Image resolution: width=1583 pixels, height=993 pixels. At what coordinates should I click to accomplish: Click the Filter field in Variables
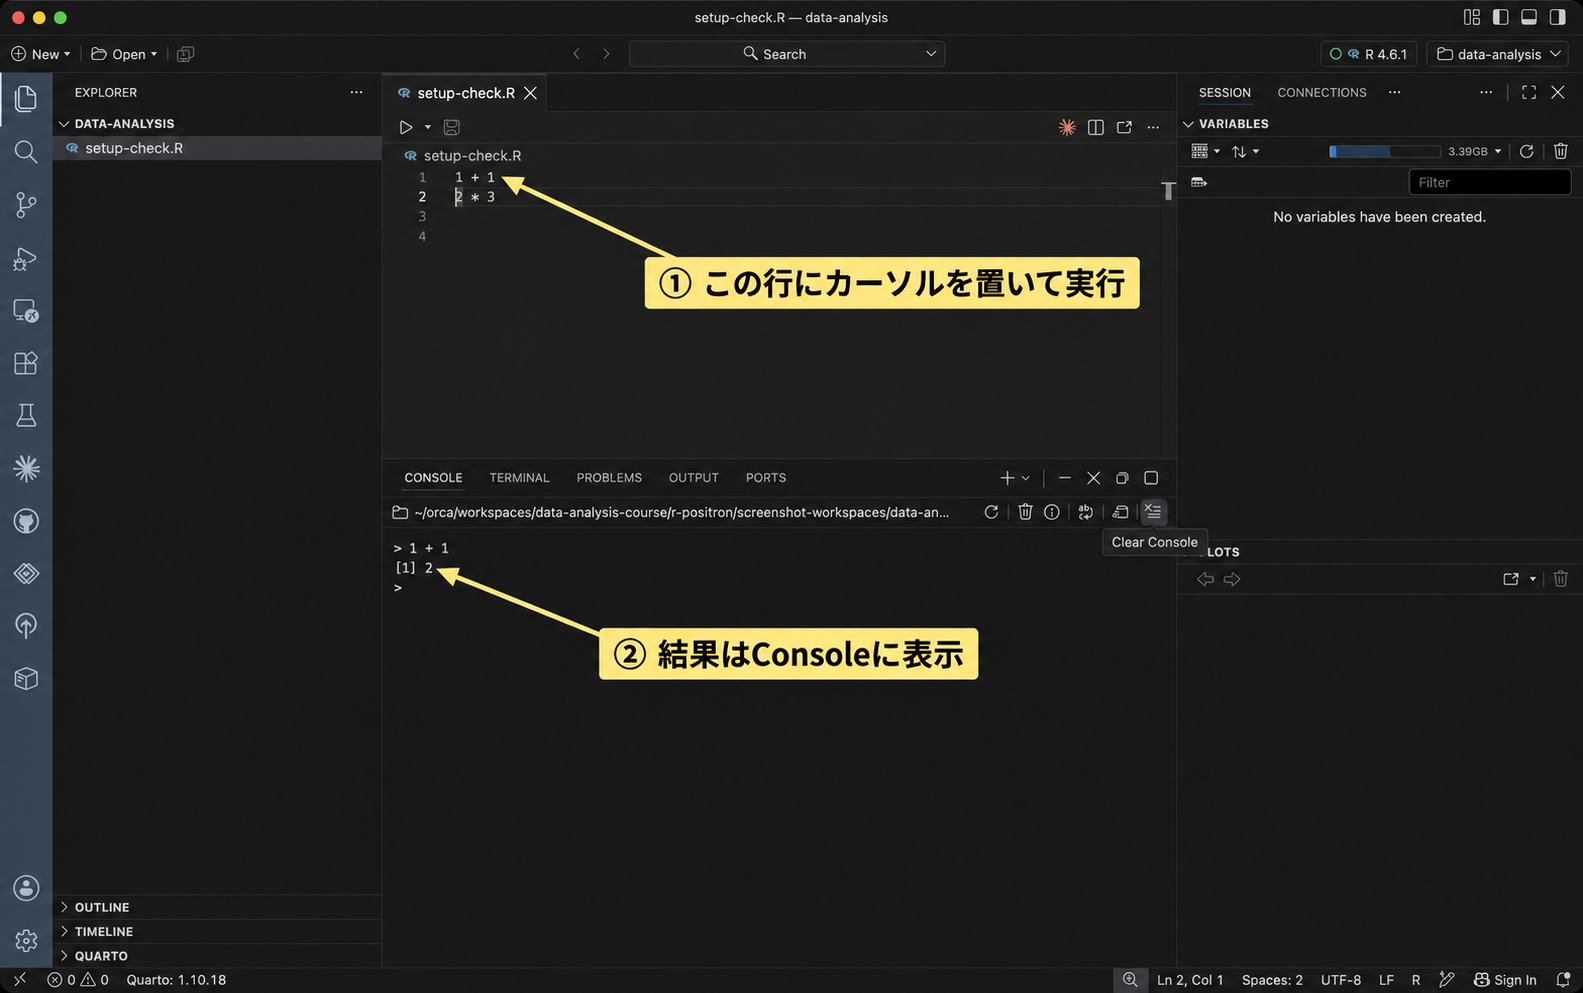point(1490,182)
